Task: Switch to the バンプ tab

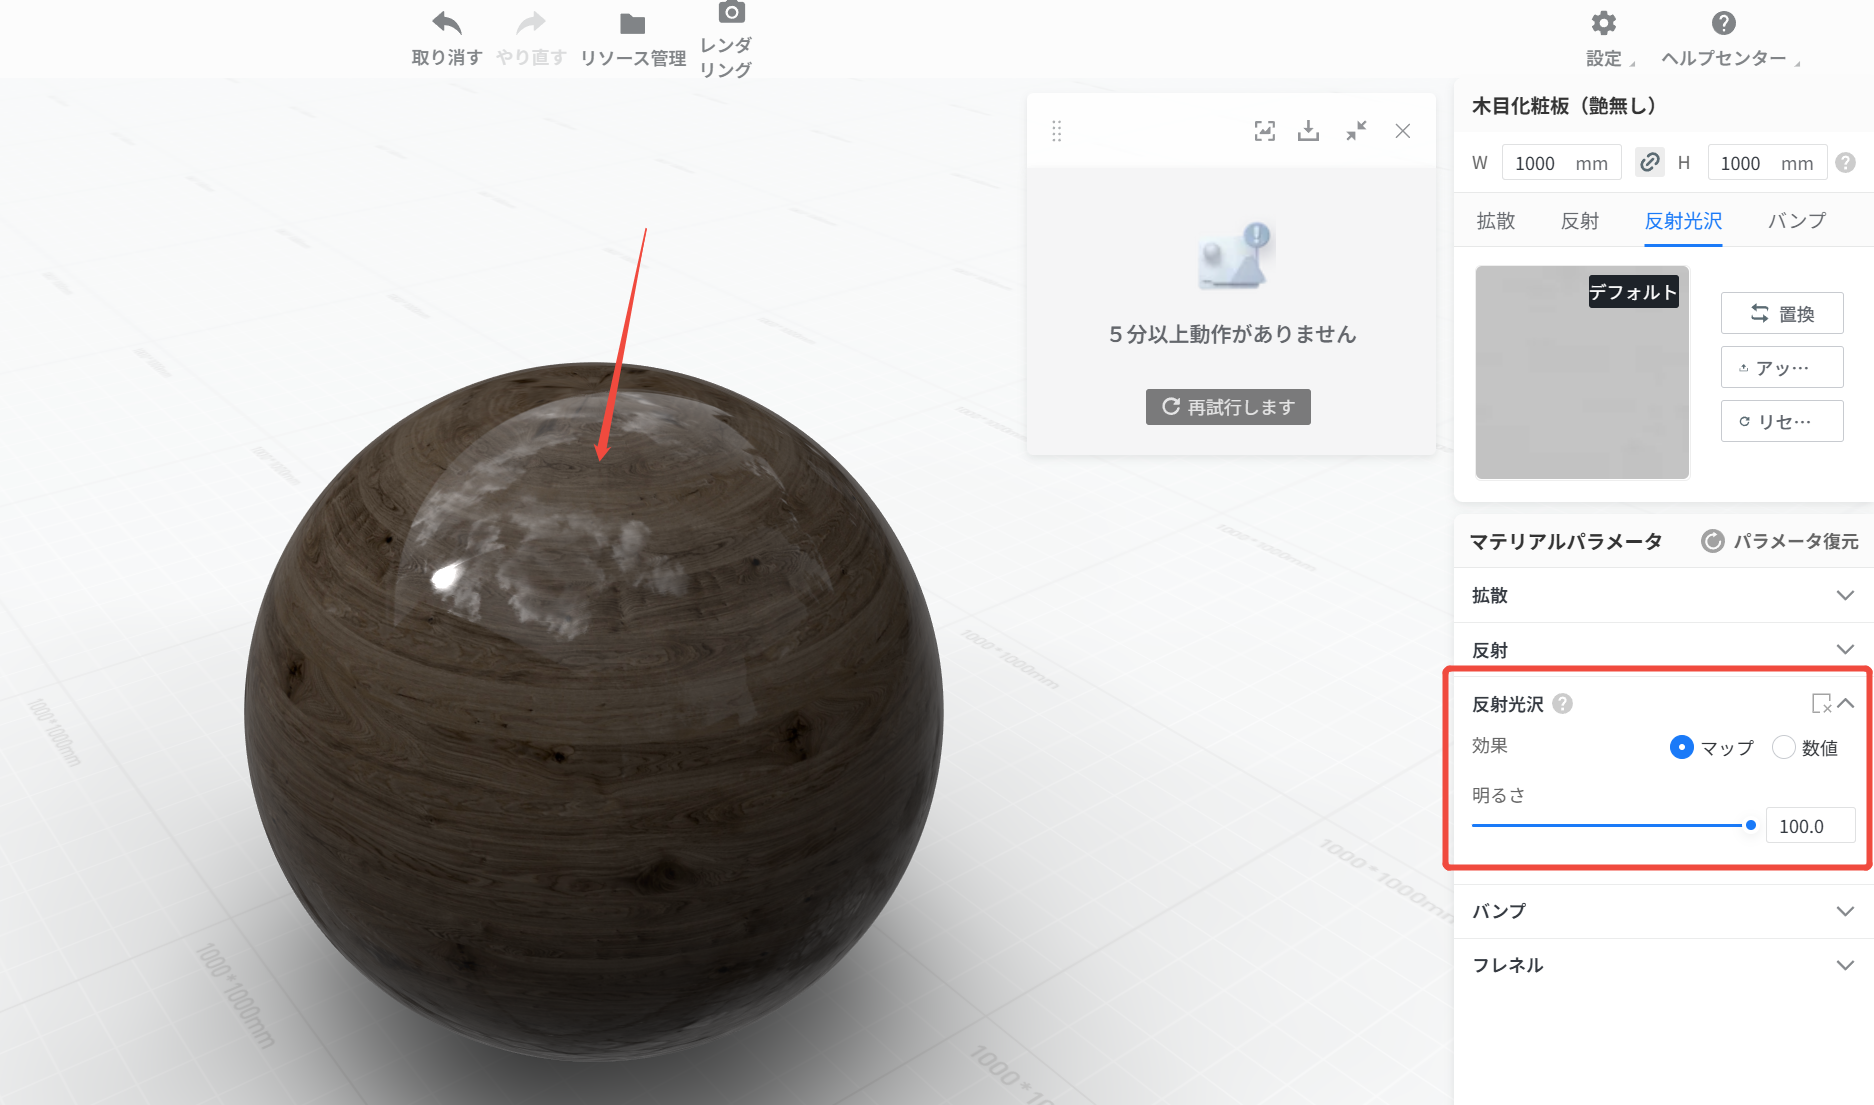Action: coord(1797,221)
